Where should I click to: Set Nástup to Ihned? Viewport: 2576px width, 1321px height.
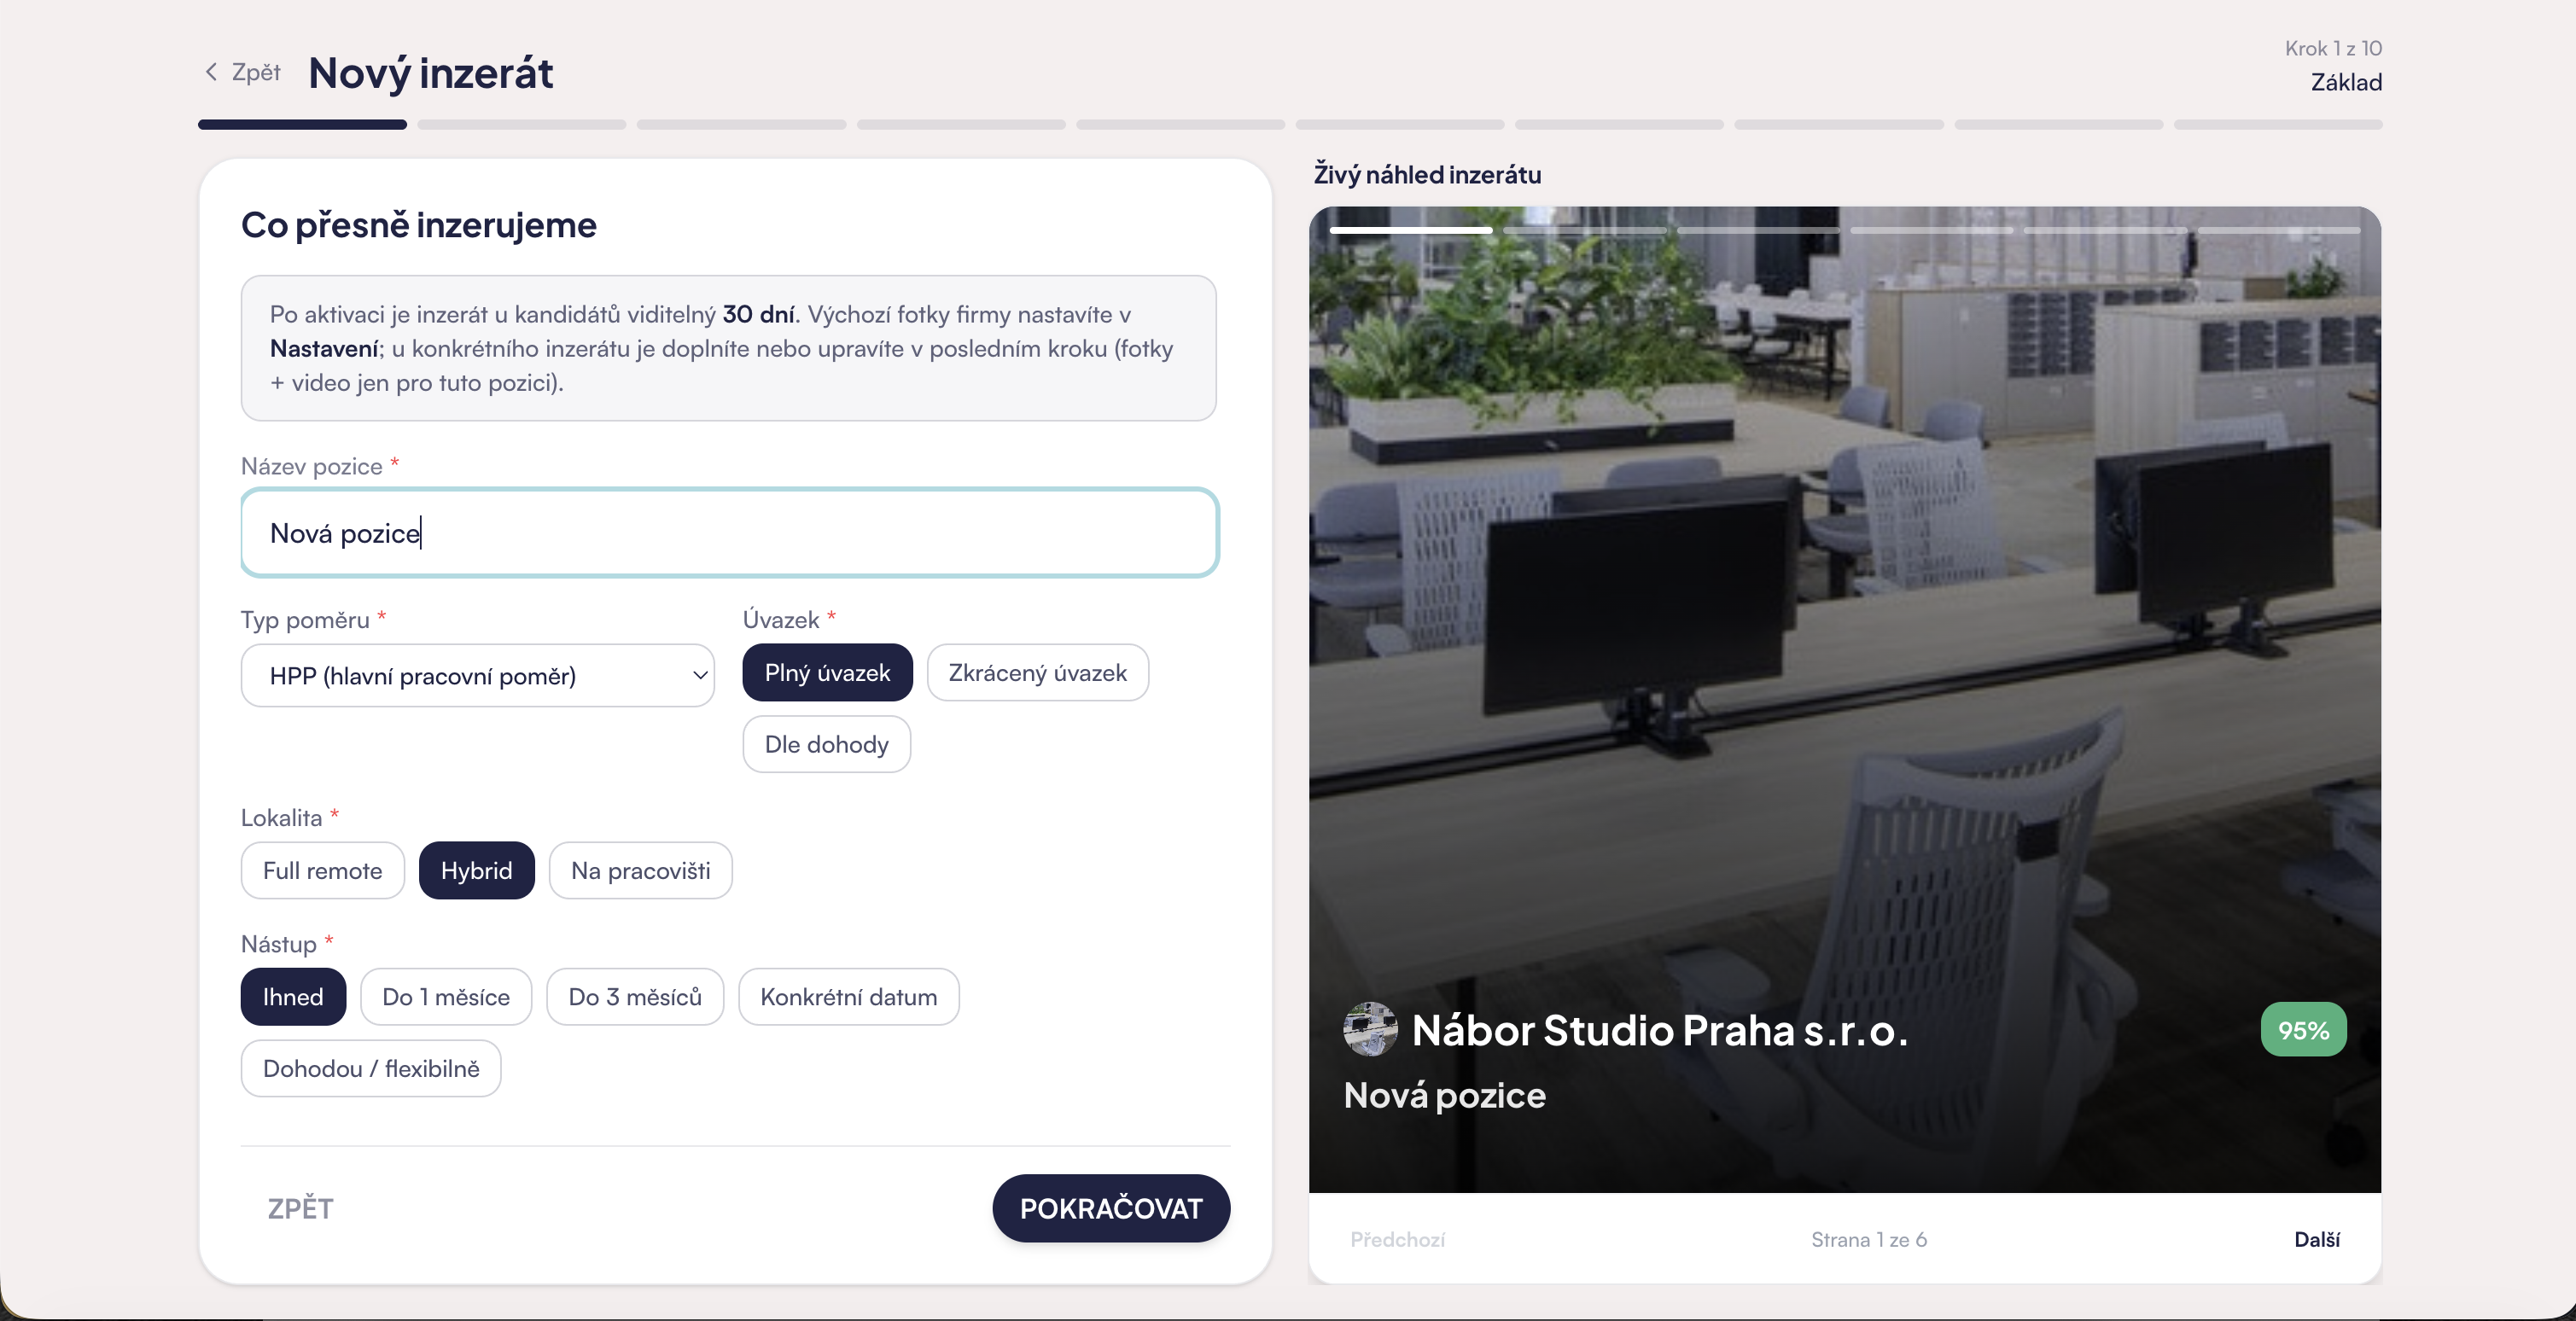(293, 997)
